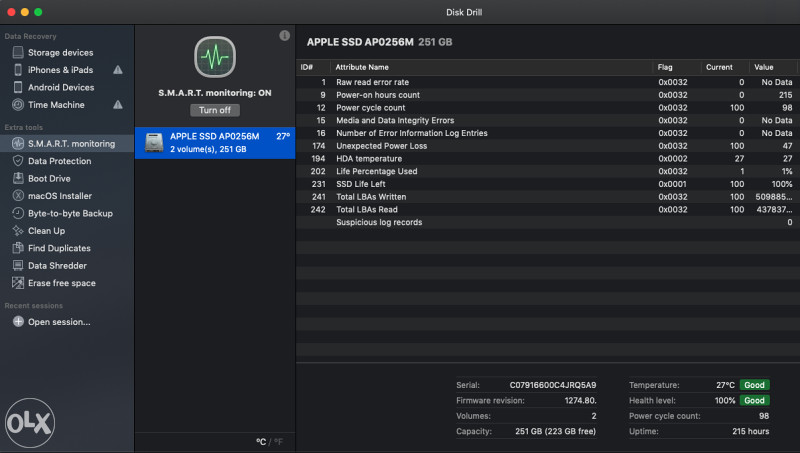
Task: Open Storage devices section
Action: click(x=61, y=53)
